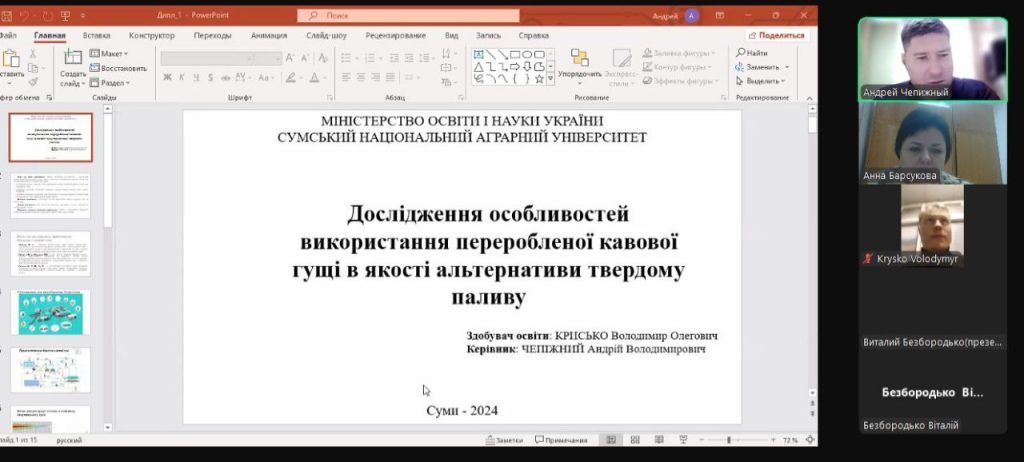Click the zoom in plus button
The image size is (1024, 462).
pos(773,440)
